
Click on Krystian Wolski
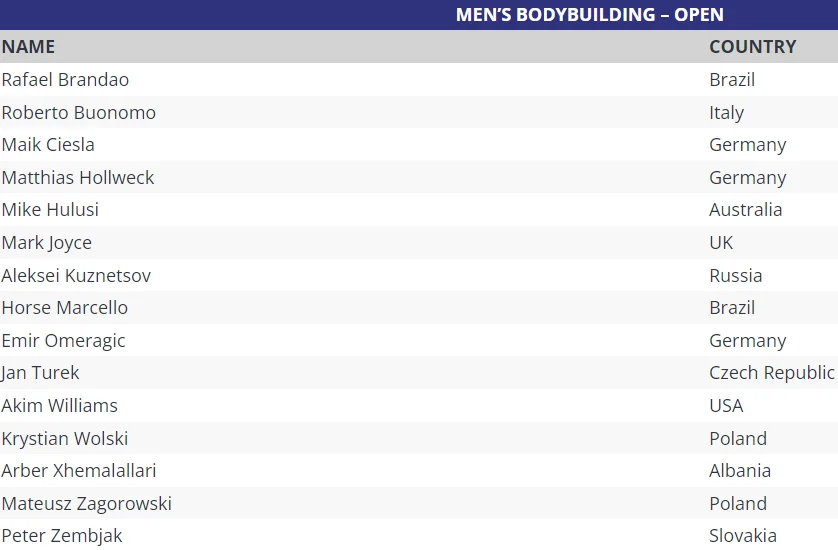65,438
